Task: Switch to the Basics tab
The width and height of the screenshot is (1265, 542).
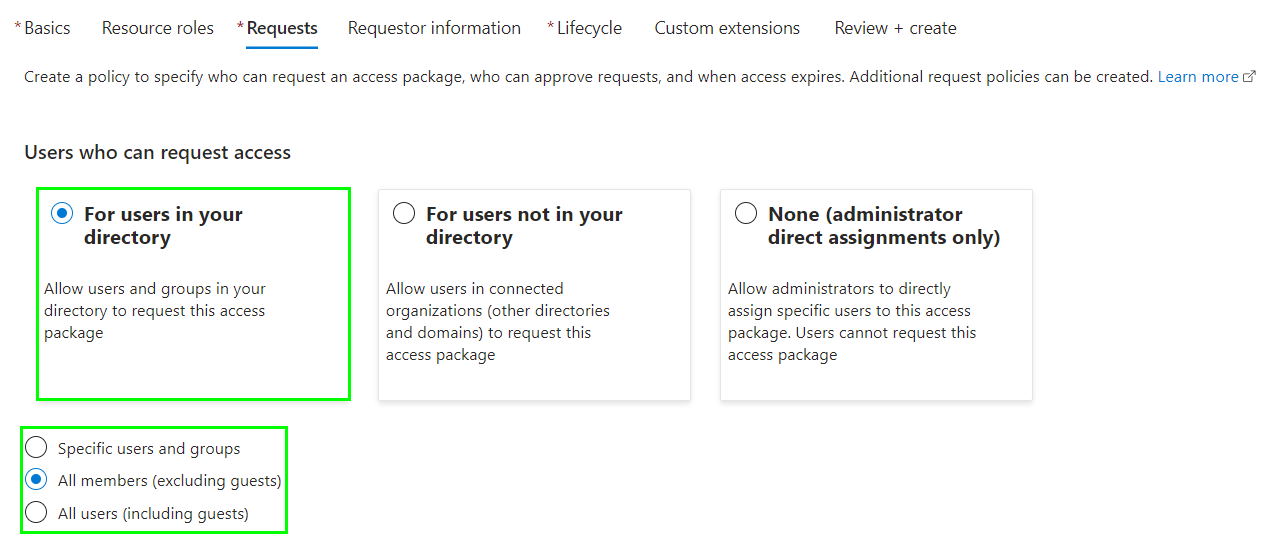Action: tap(46, 28)
